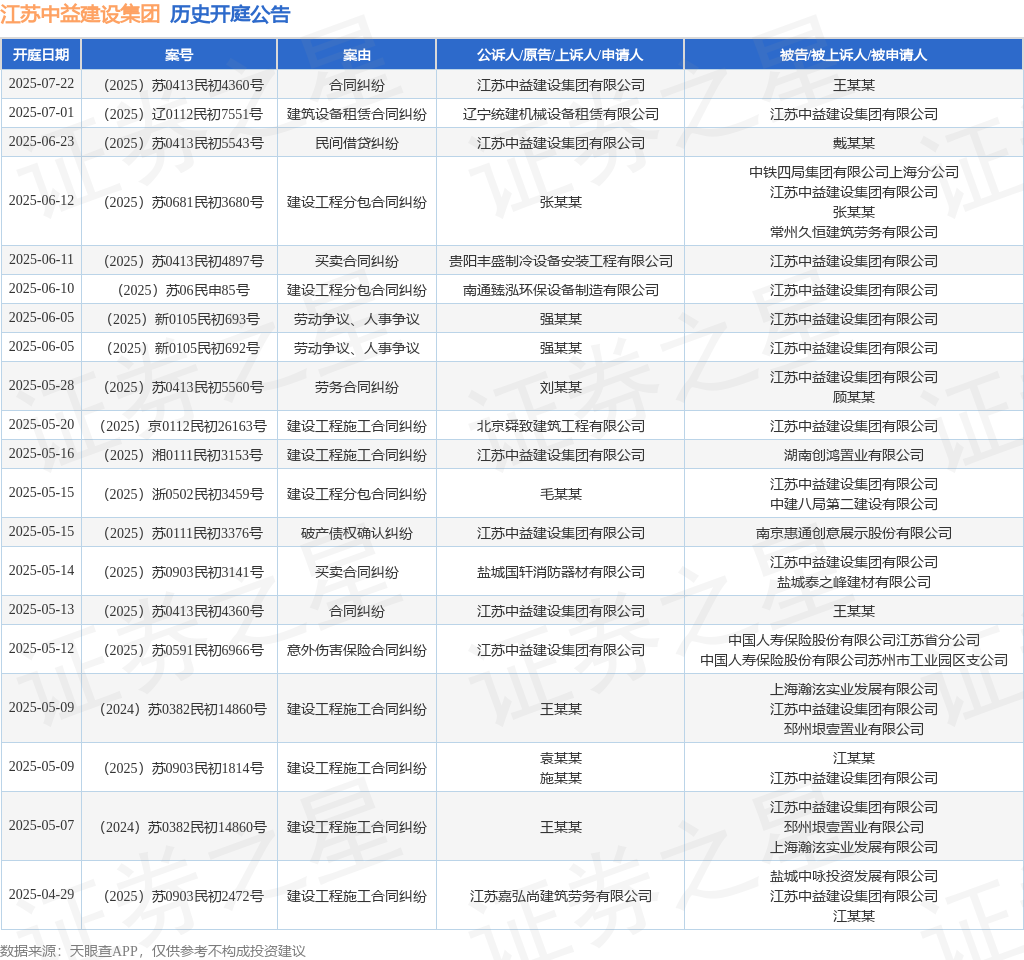Click the 破产债权确认纠纷 case cause cell
This screenshot has width=1024, height=960.
pyautogui.click(x=356, y=533)
